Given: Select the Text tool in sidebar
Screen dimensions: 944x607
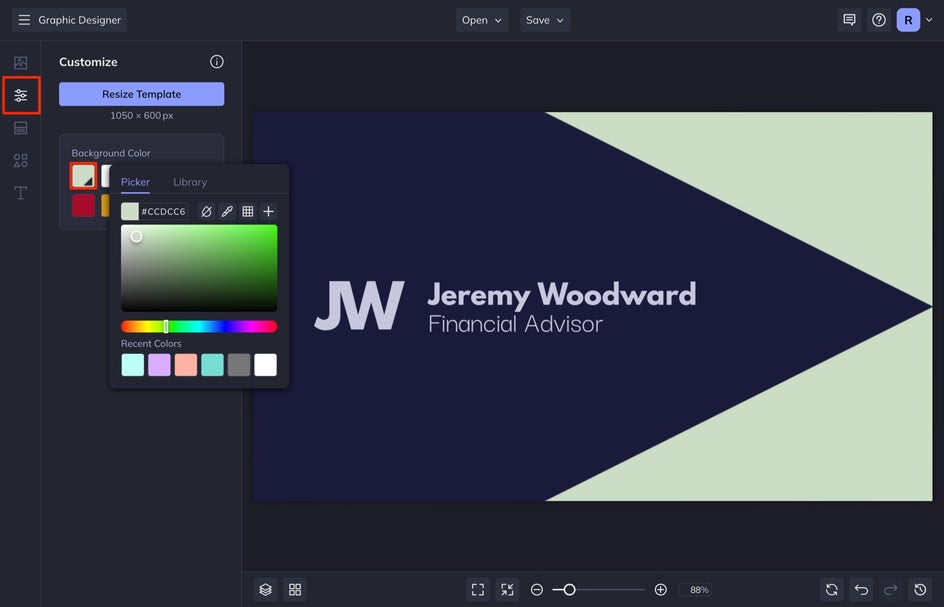Looking at the screenshot, I should pos(20,193).
